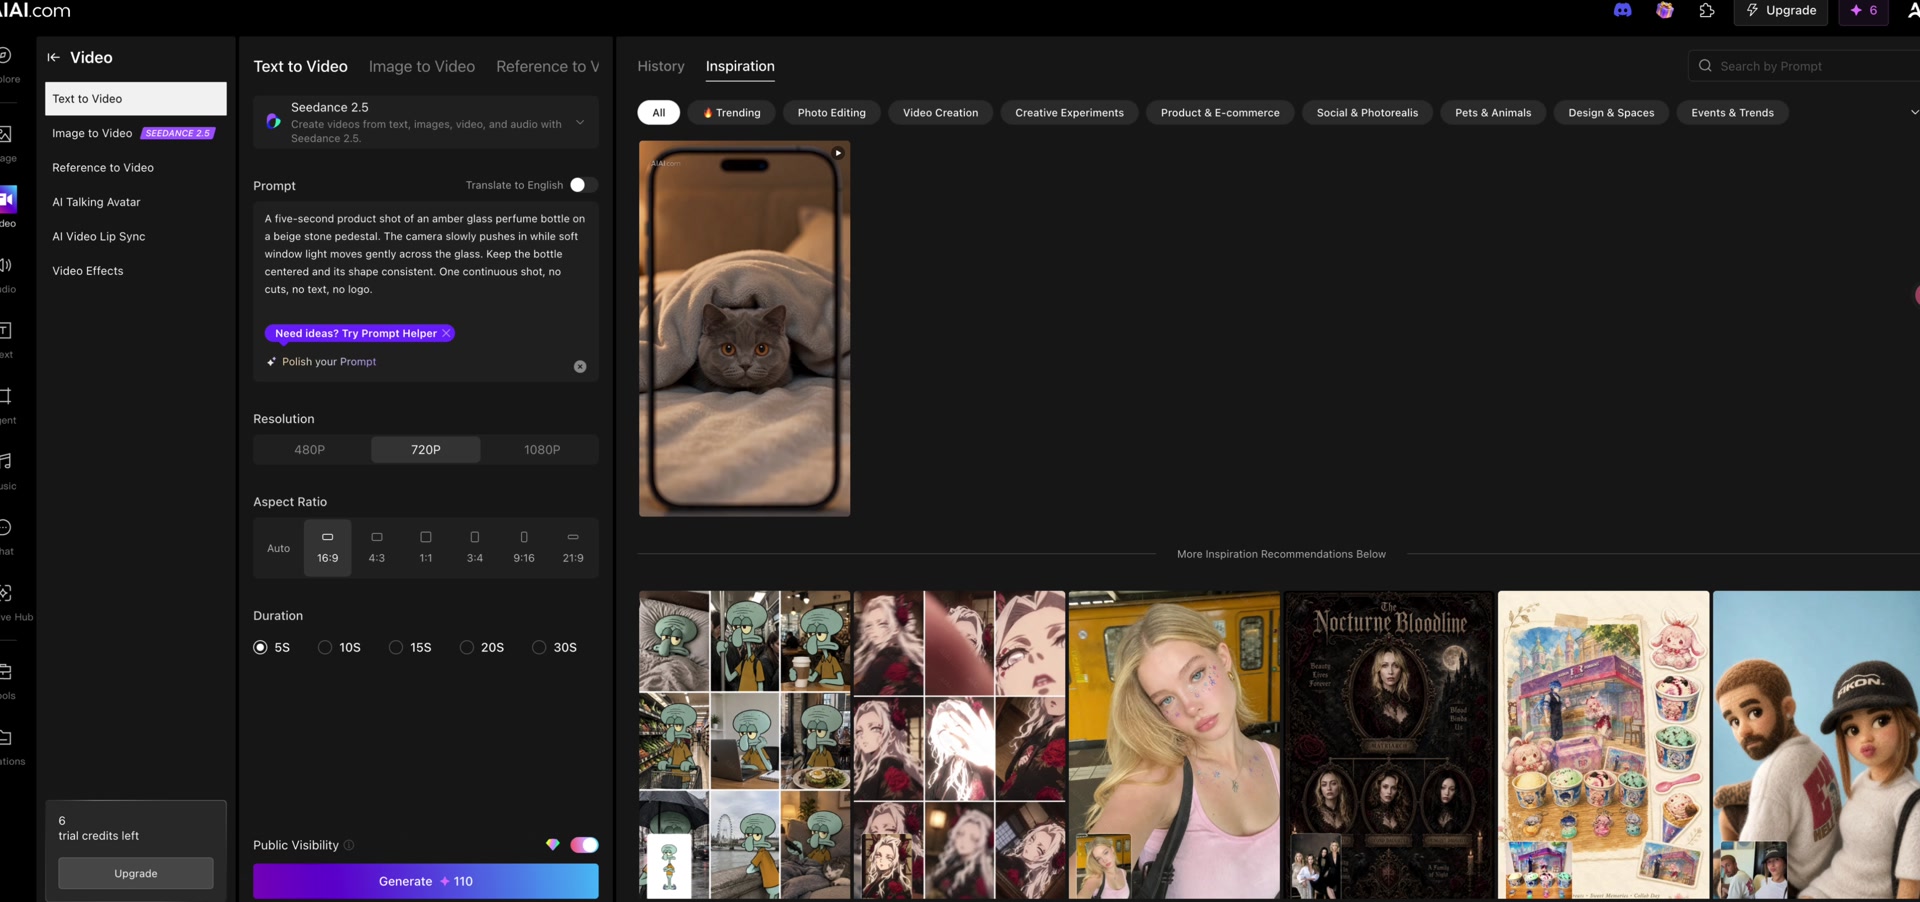The width and height of the screenshot is (1920, 902).
Task: Switch to the Inspiration tab
Action: point(740,66)
